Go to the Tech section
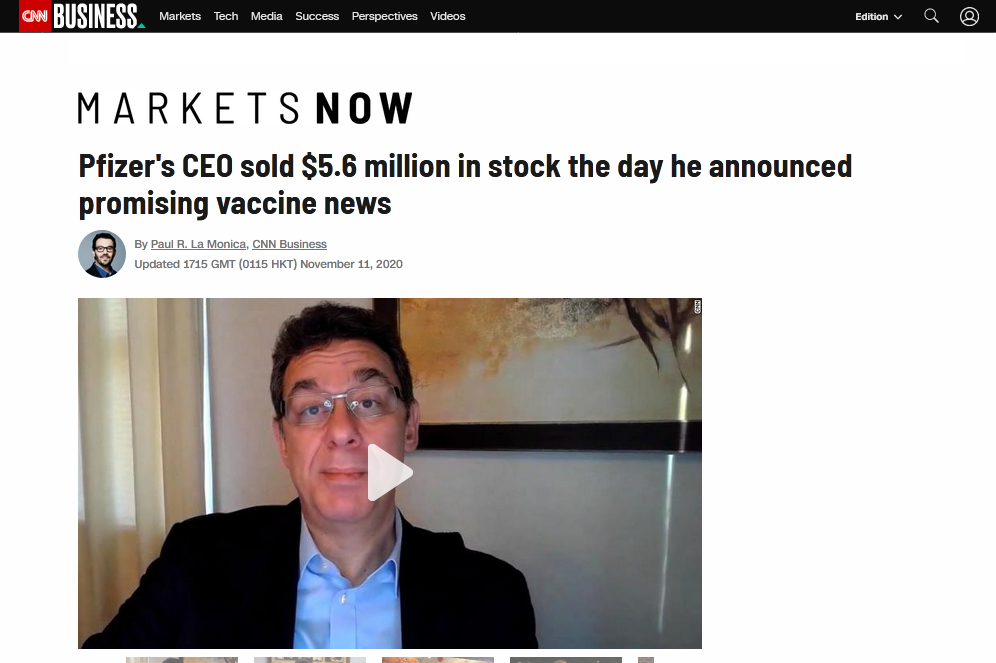996x663 pixels. point(225,16)
